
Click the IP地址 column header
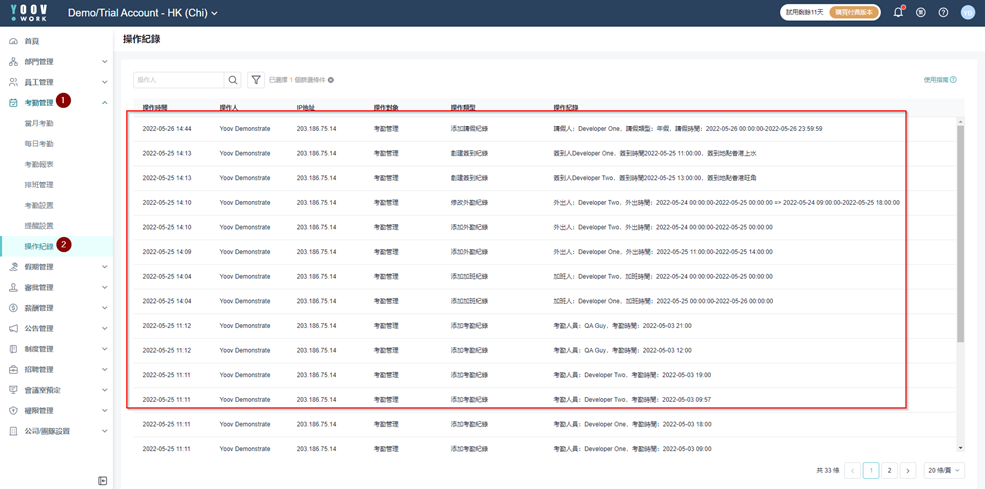pos(306,107)
